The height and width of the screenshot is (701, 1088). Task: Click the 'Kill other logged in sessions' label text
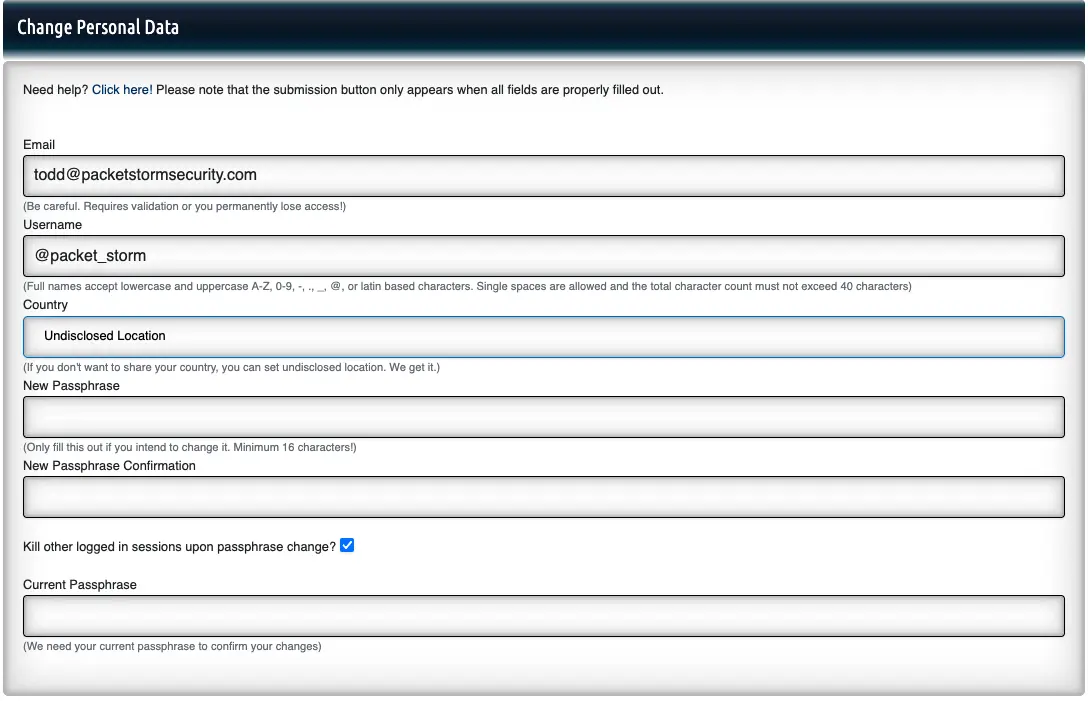click(x=179, y=547)
